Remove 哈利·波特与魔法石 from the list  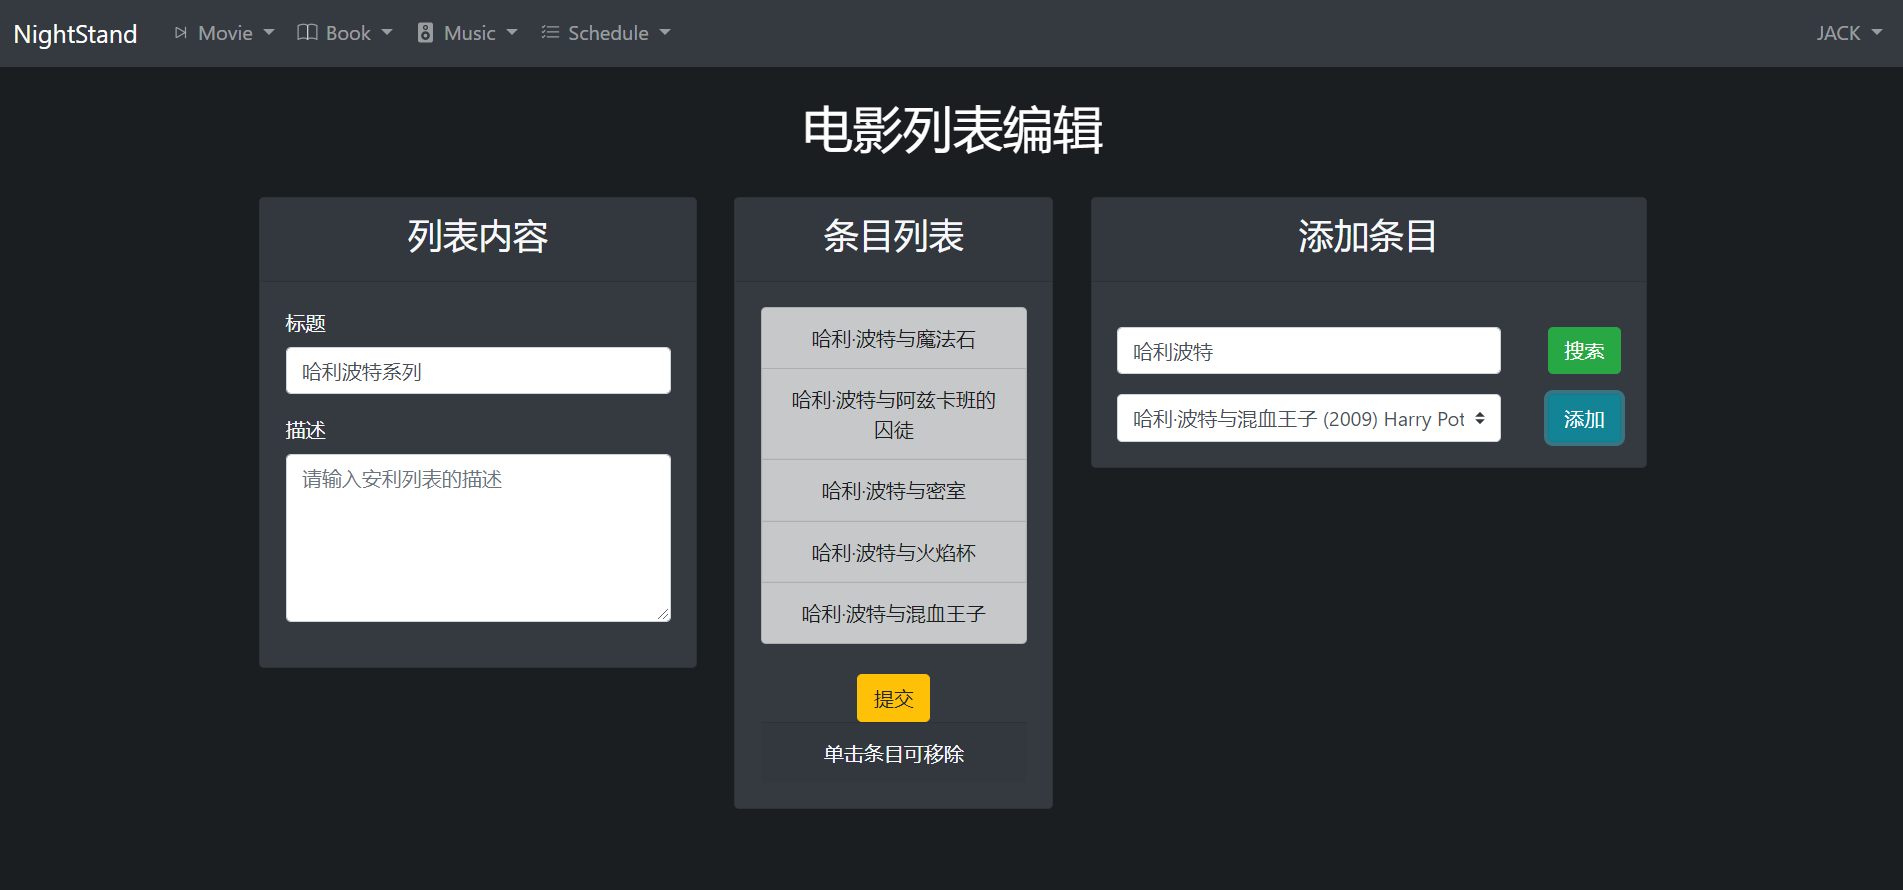(894, 339)
